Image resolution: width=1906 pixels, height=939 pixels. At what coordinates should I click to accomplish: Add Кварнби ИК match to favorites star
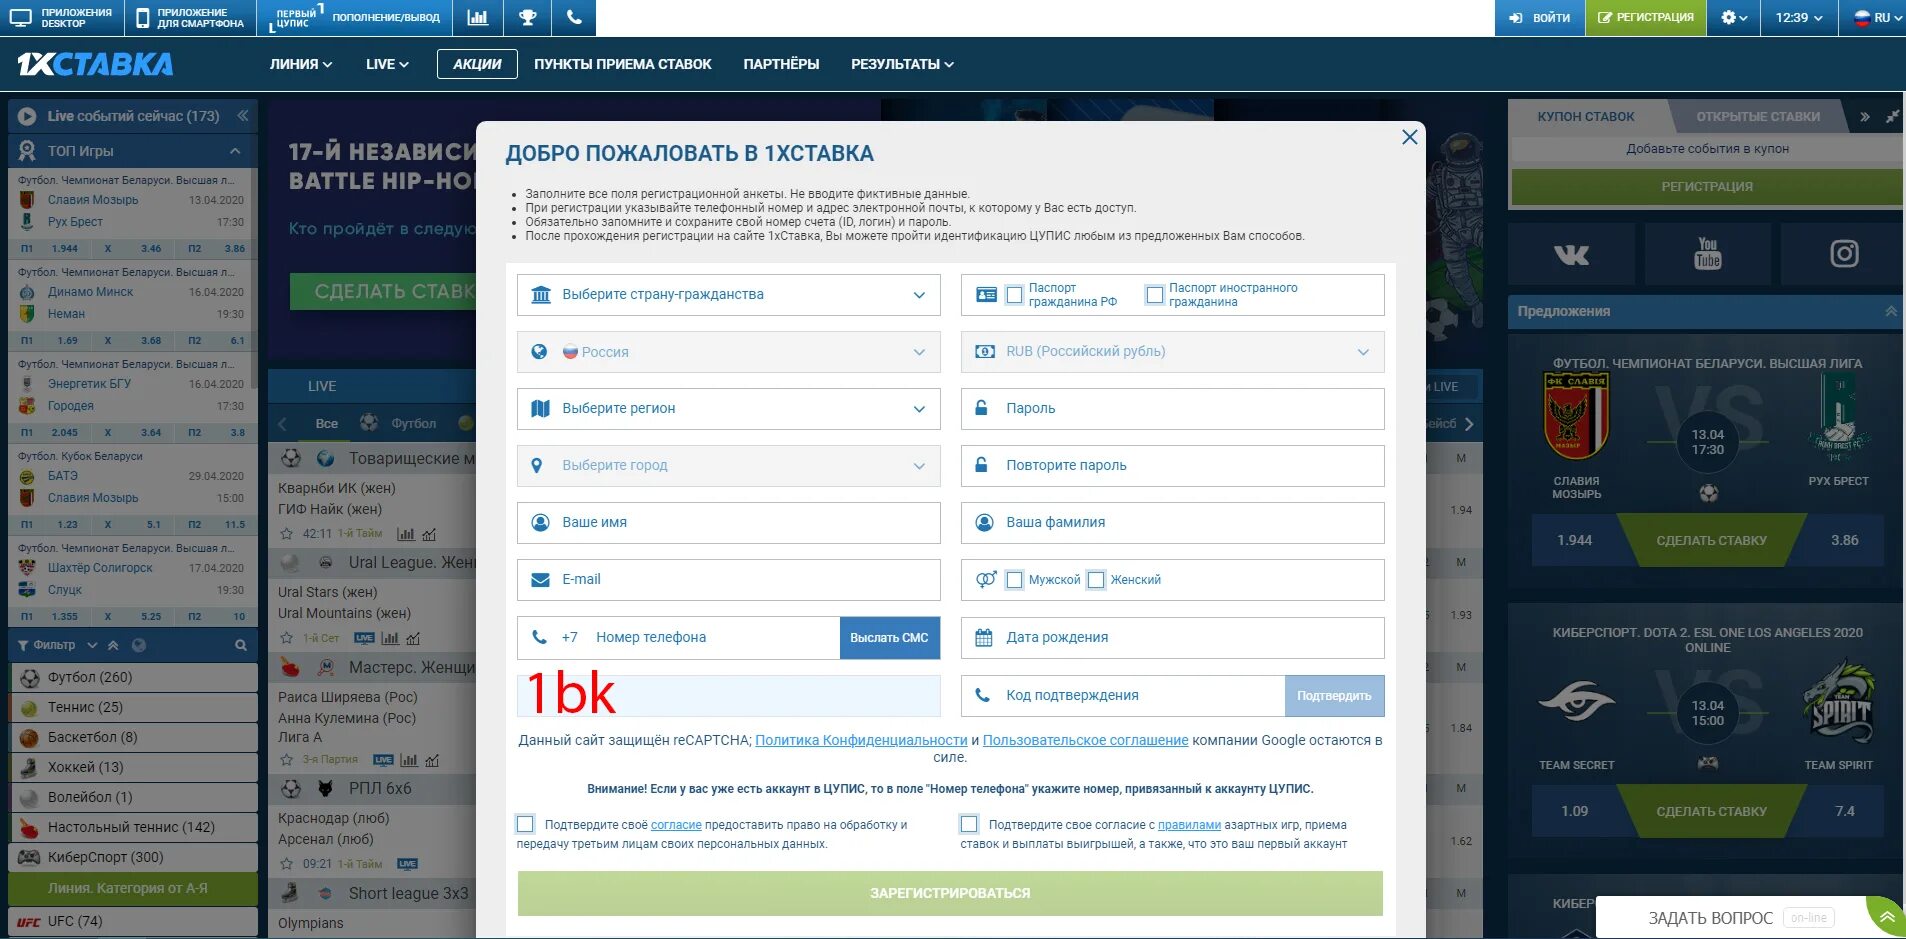click(287, 534)
